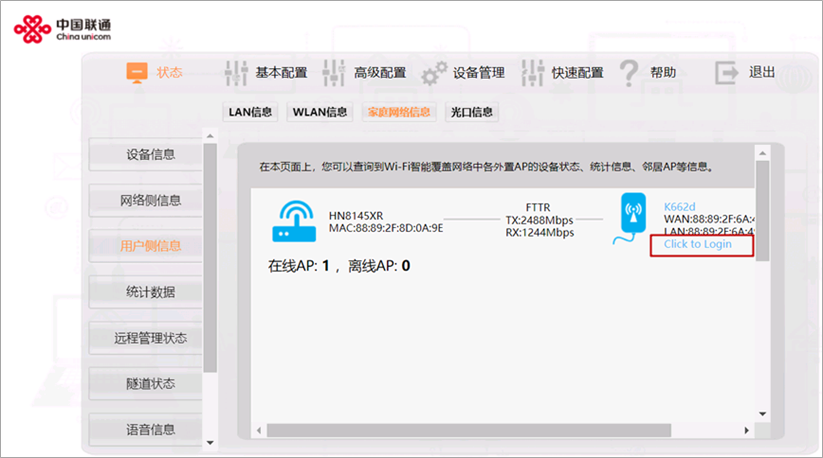Click the quick configuration sliders icon
Image resolution: width=823 pixels, height=458 pixels.
point(533,73)
